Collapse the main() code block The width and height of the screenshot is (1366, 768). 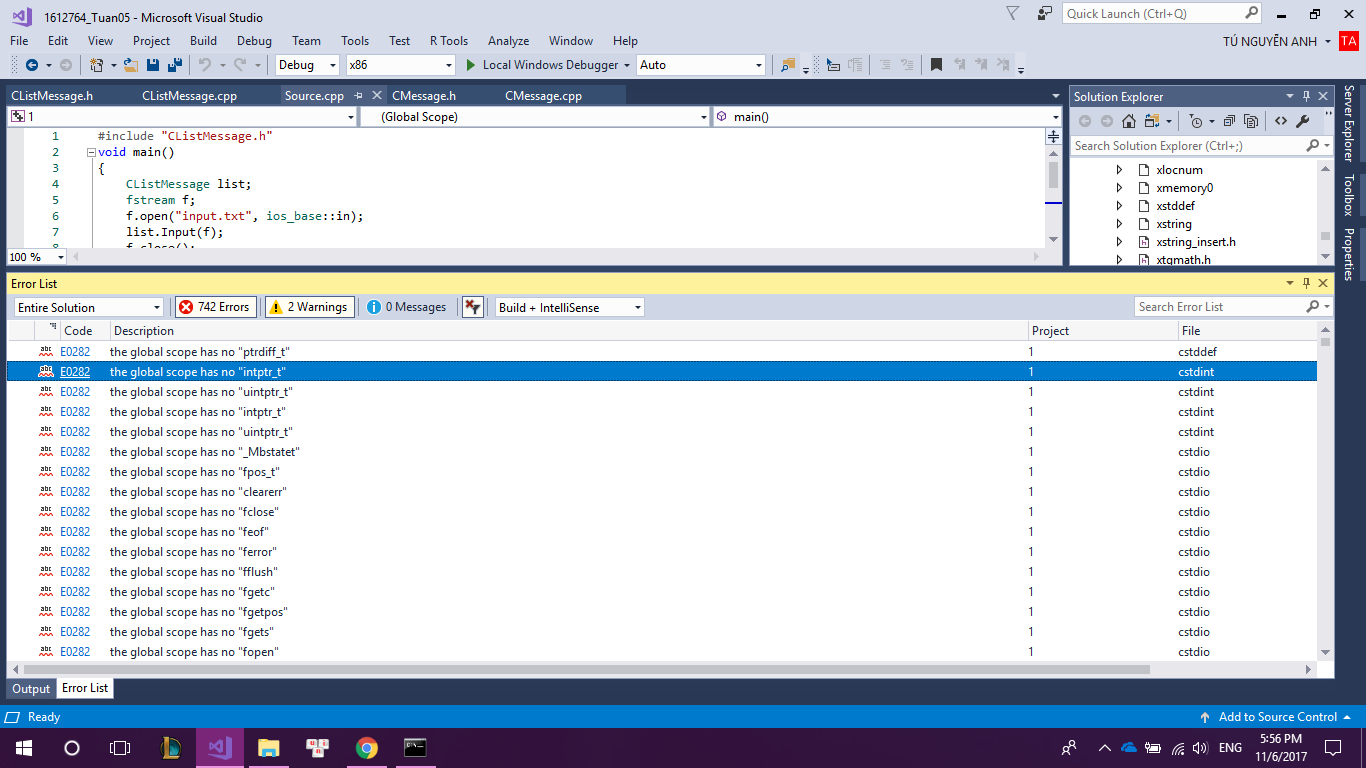[91, 153]
